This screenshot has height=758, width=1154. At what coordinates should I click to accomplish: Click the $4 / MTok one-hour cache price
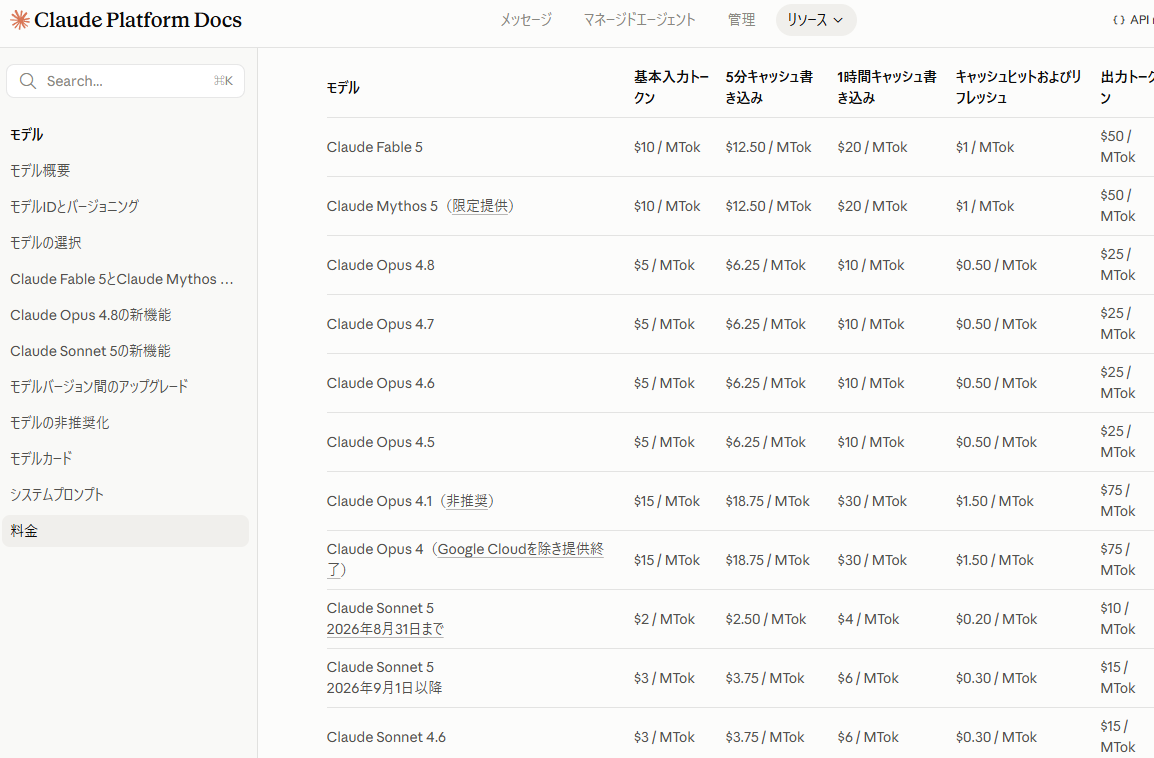(868, 619)
